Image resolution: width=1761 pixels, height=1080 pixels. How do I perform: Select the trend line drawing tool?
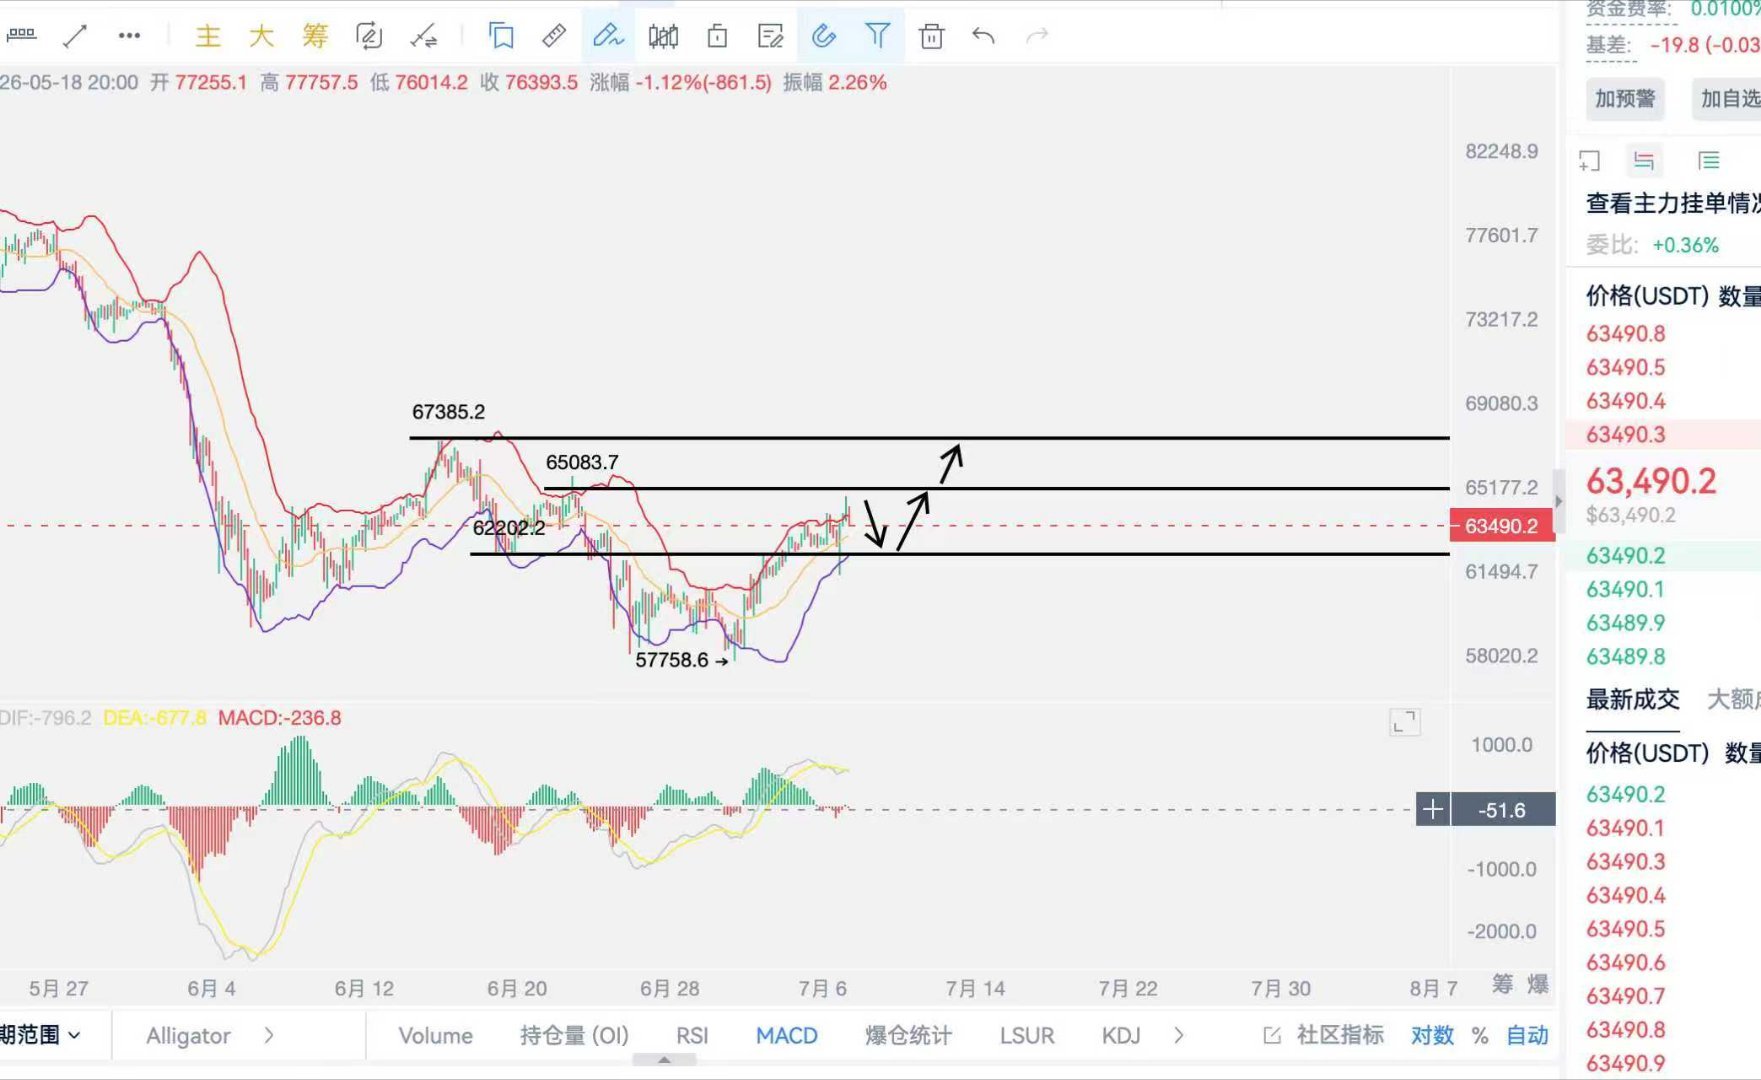(75, 36)
